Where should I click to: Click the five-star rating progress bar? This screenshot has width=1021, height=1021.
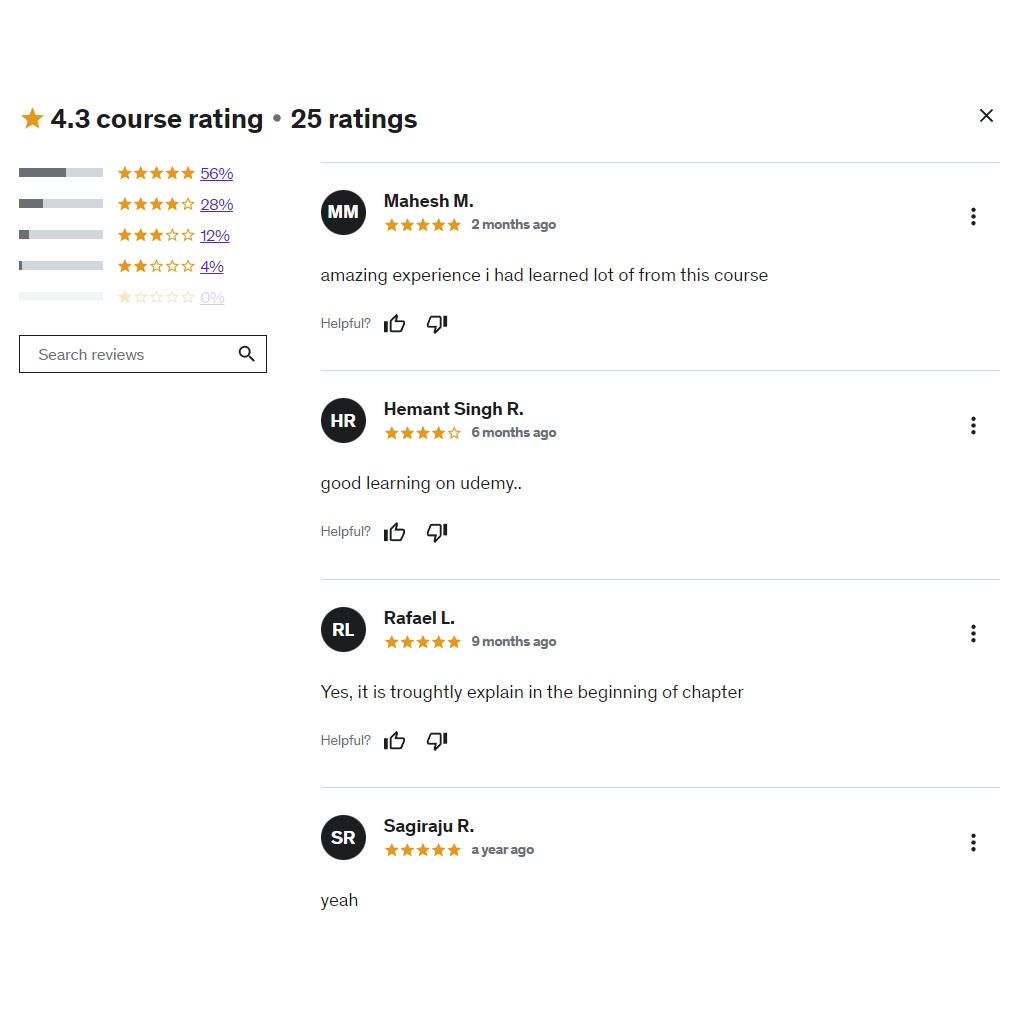pos(61,173)
